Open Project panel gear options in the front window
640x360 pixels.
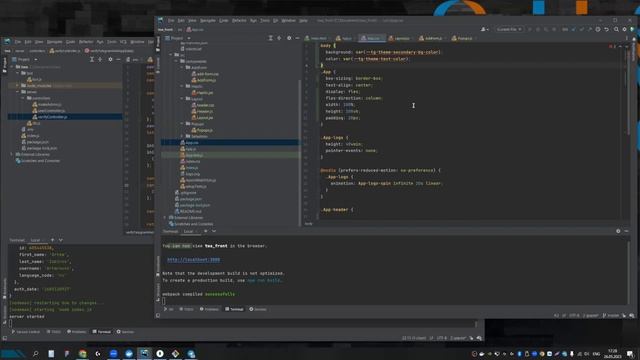(x=289, y=38)
